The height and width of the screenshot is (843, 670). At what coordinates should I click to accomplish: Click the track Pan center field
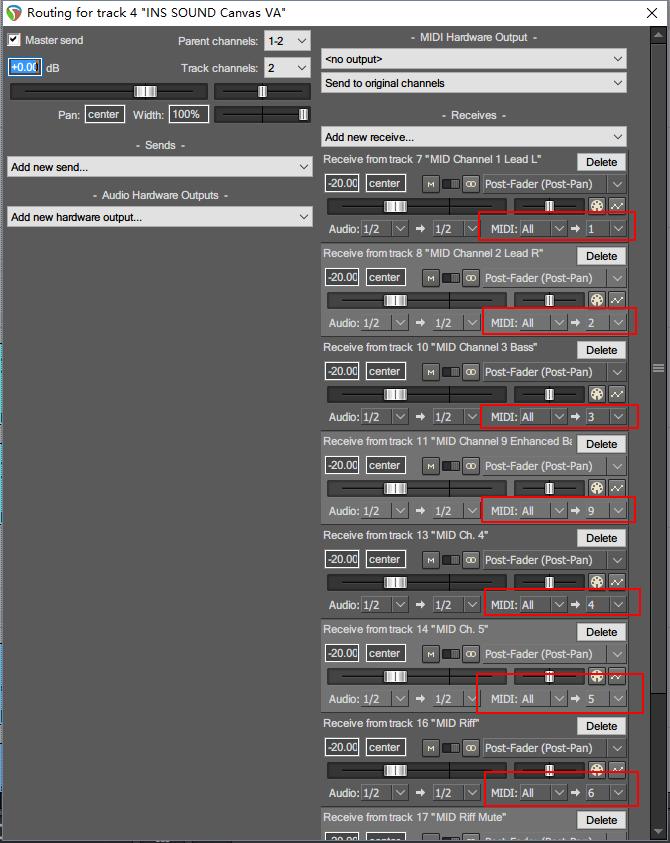[x=104, y=115]
